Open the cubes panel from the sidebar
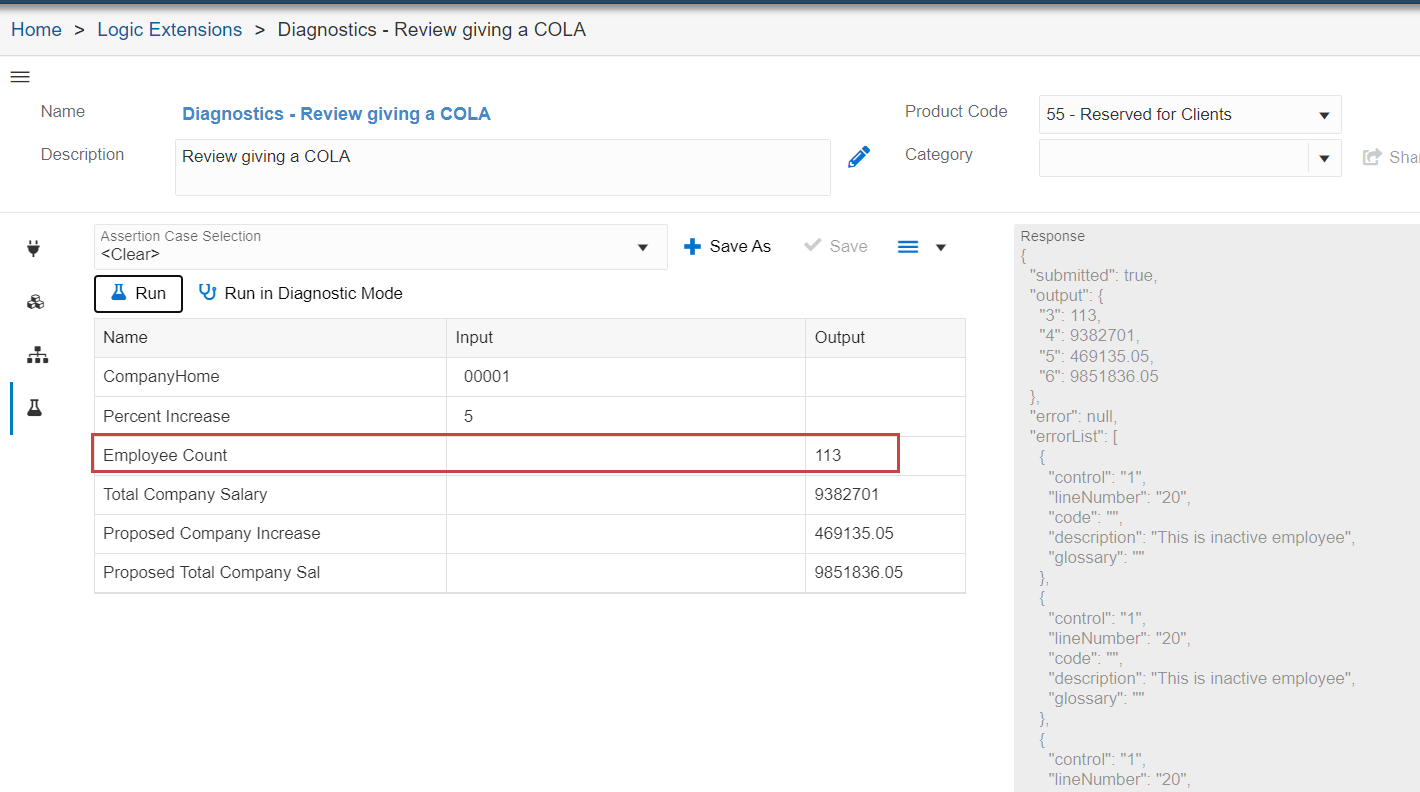 click(34, 301)
